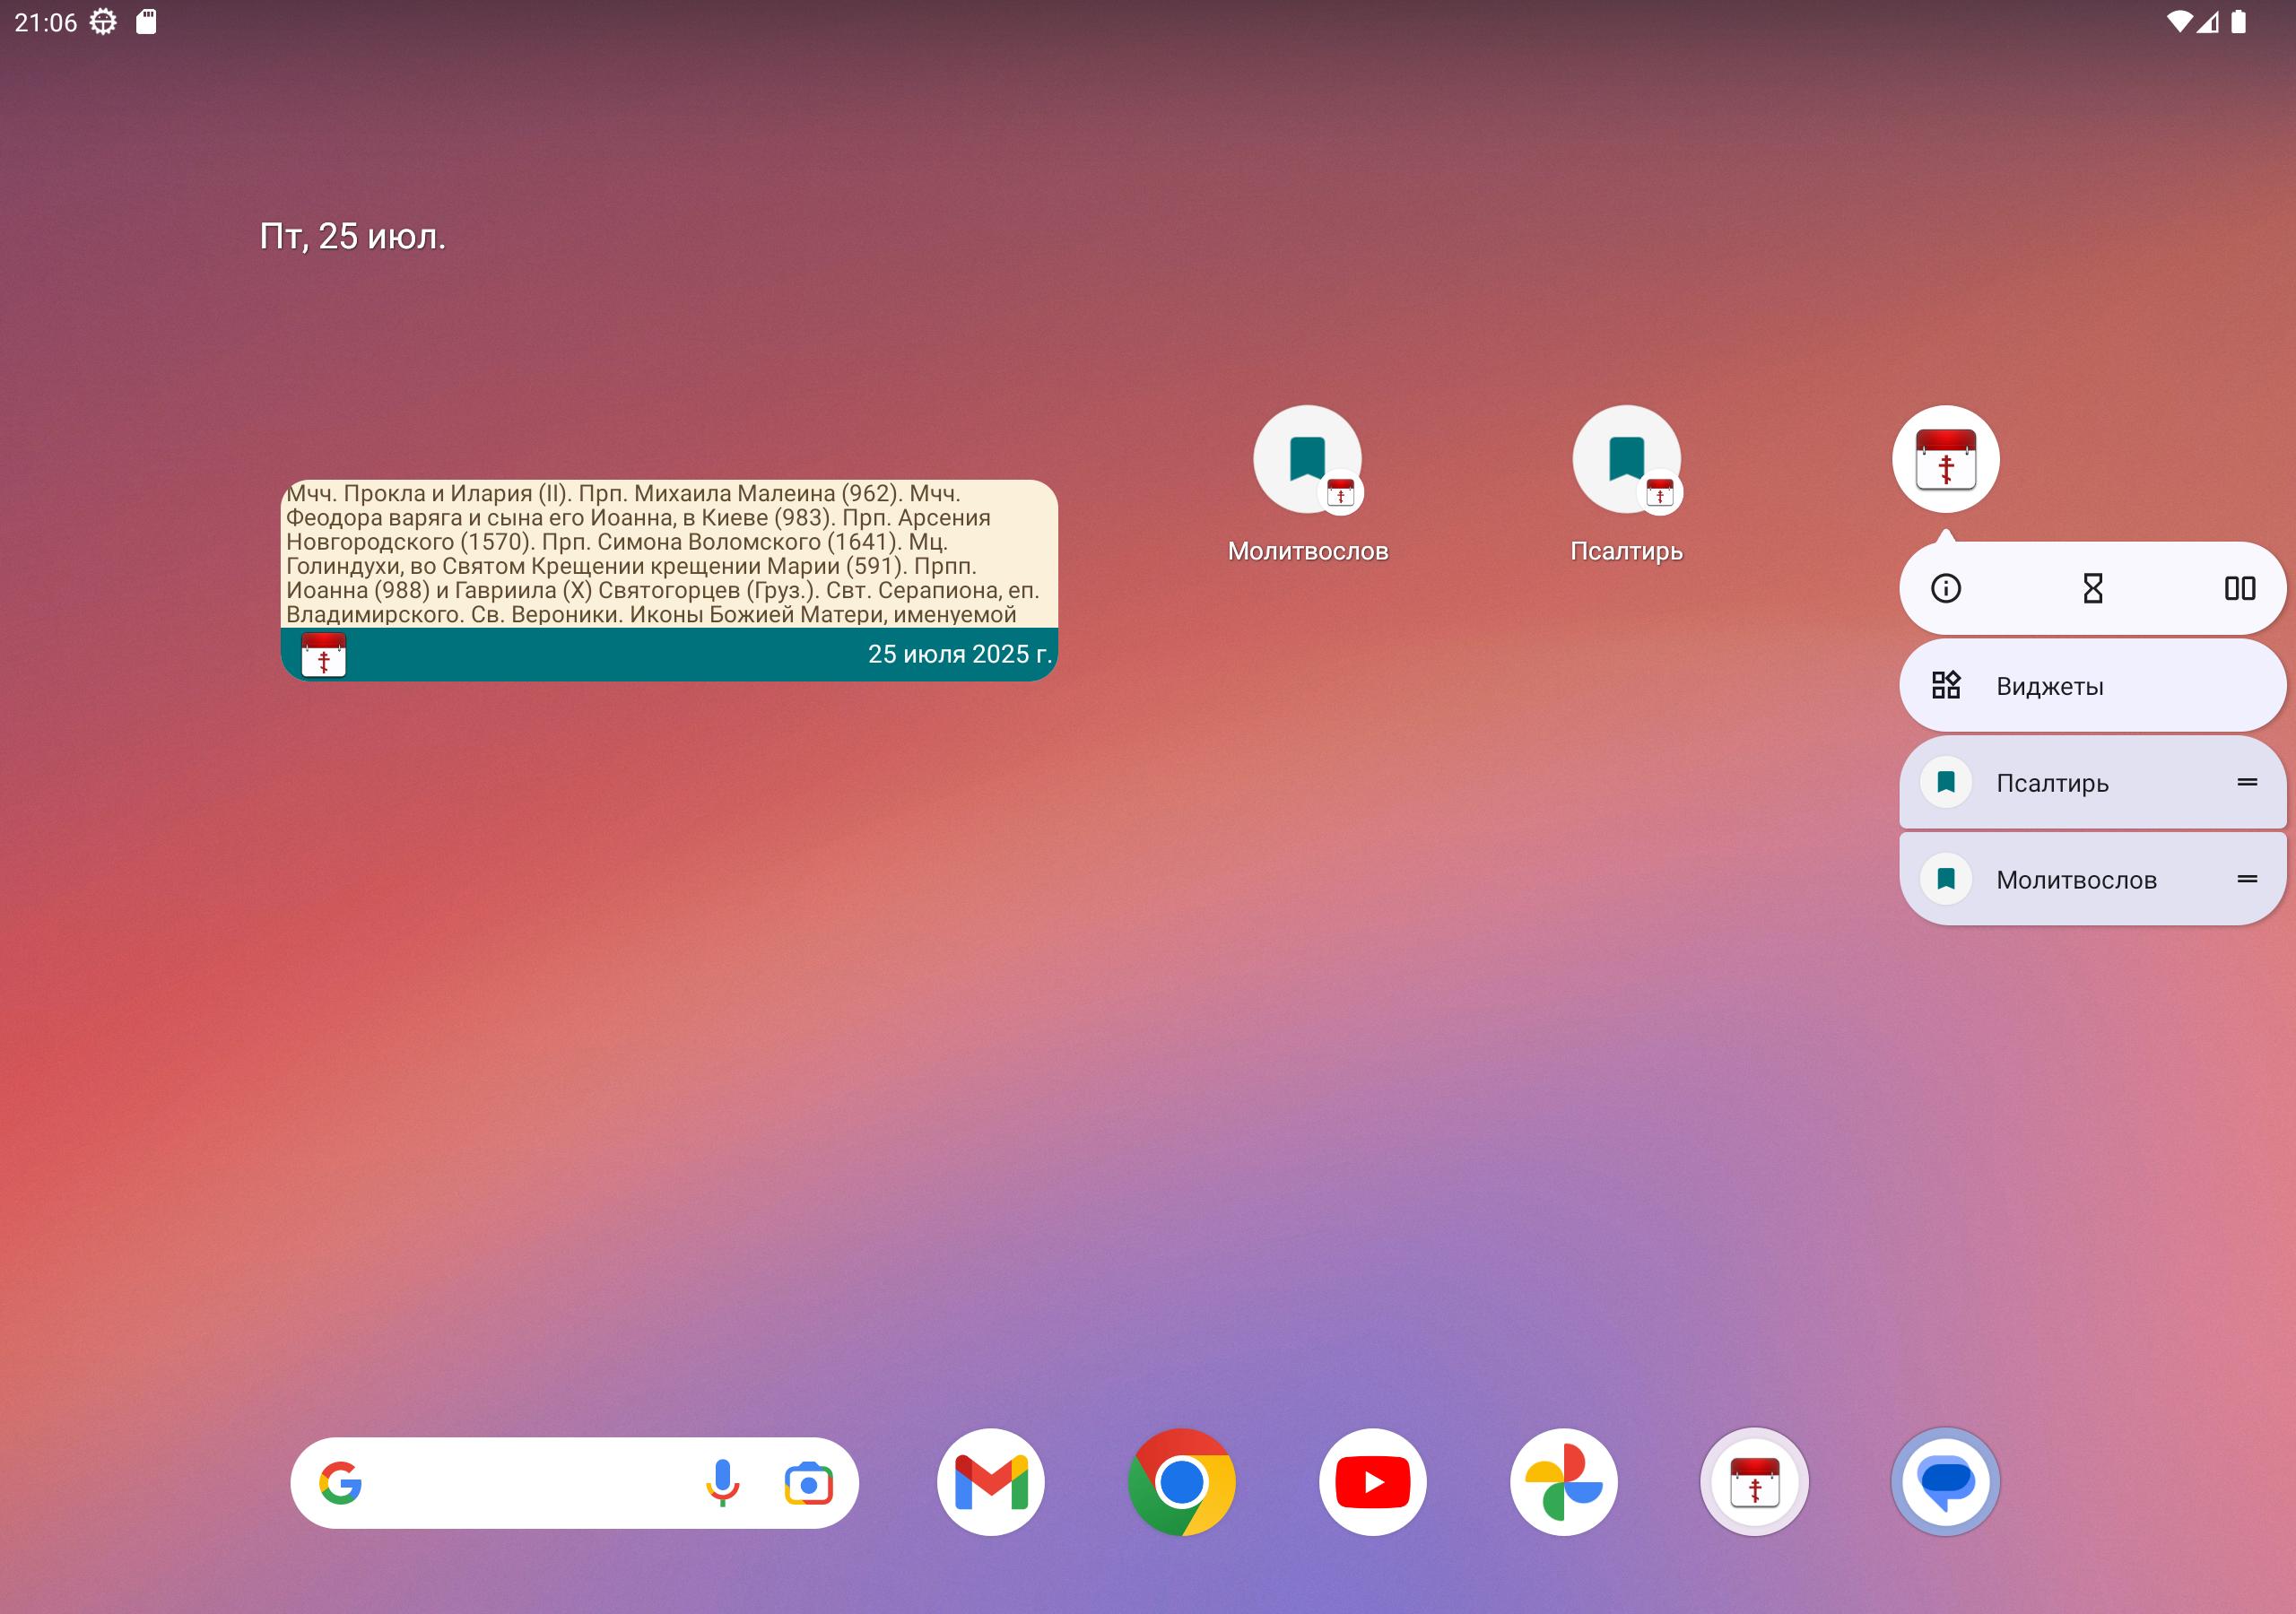Grab the drag handle next to Молитвослов shortcut

point(2247,879)
